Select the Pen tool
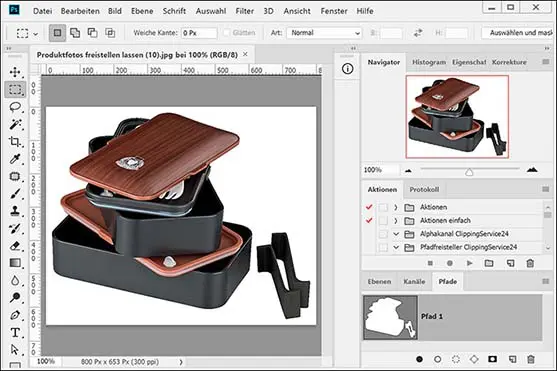 [x=15, y=315]
